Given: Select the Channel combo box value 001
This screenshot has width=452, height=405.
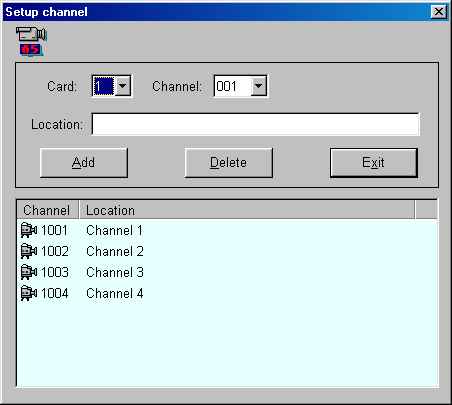Looking at the screenshot, I should (232, 86).
